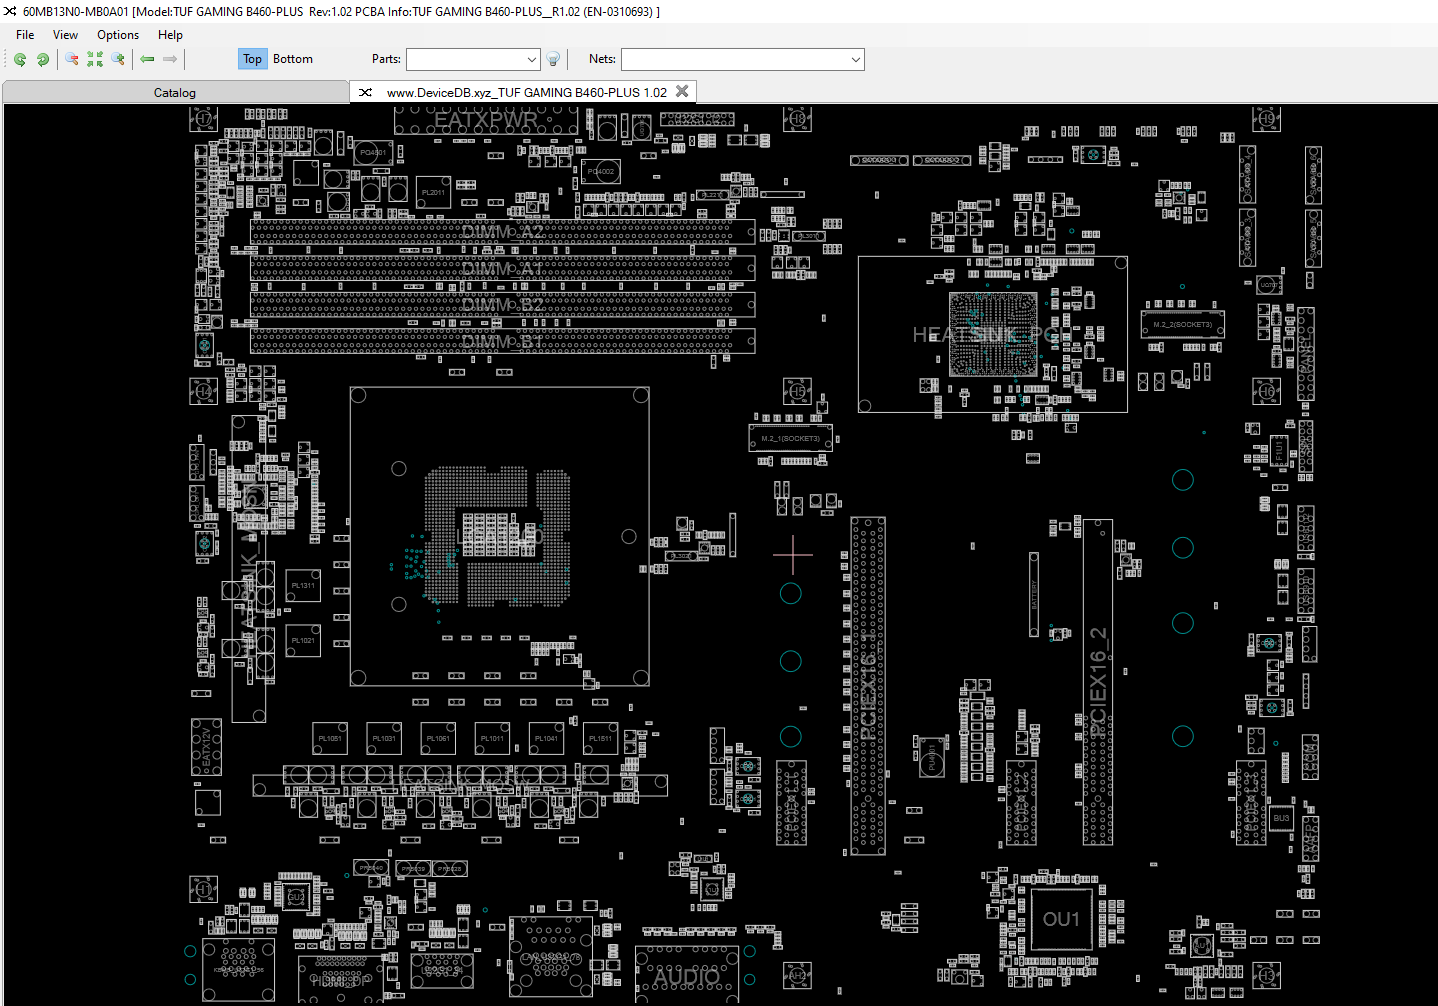Select the EATXPWR connector on board
The width and height of the screenshot is (1438, 1006).
pyautogui.click(x=487, y=120)
